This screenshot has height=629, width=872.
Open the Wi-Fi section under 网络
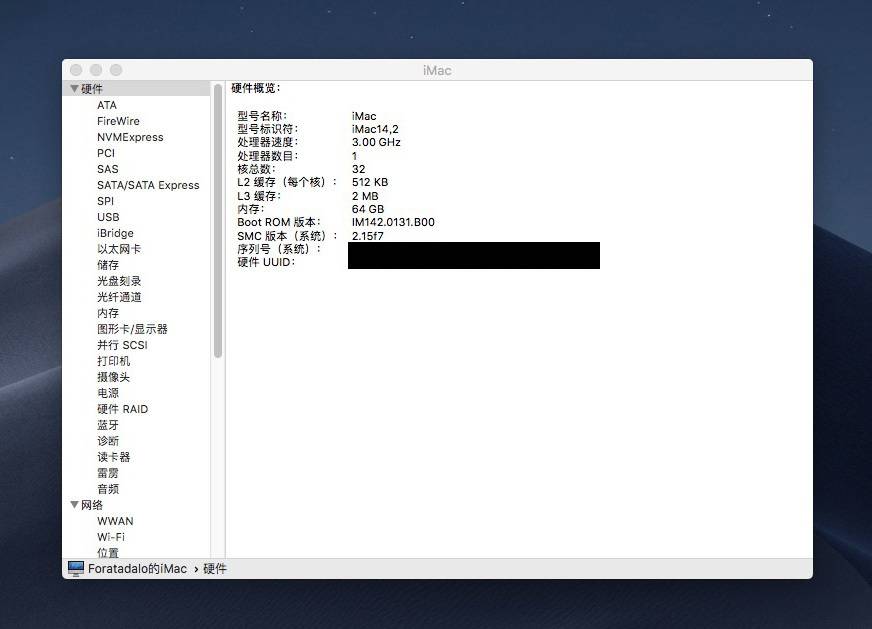pos(114,537)
